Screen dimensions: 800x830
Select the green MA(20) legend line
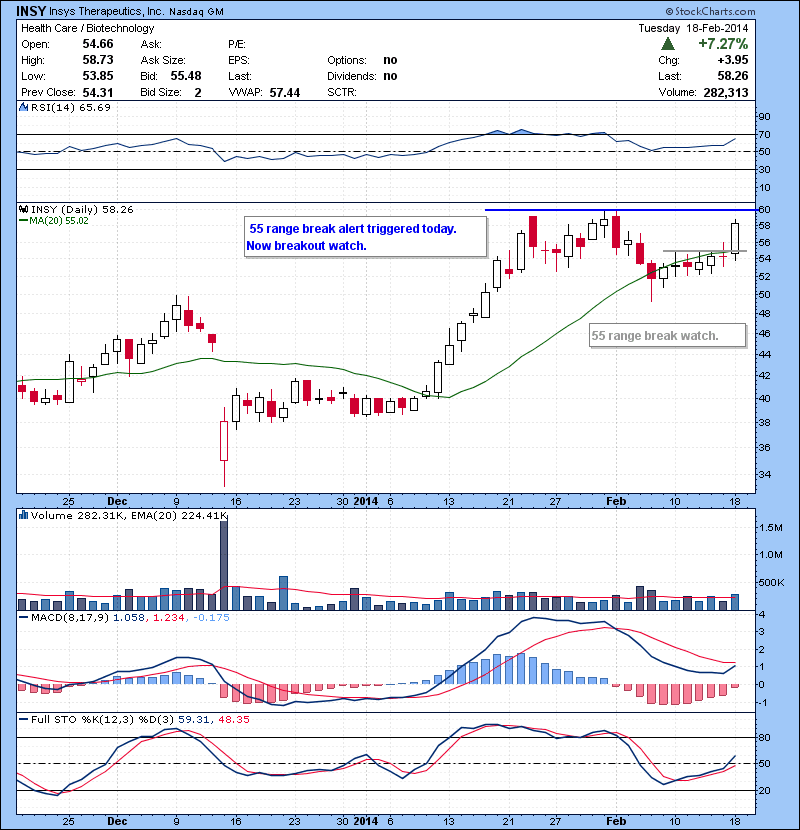[x=24, y=222]
